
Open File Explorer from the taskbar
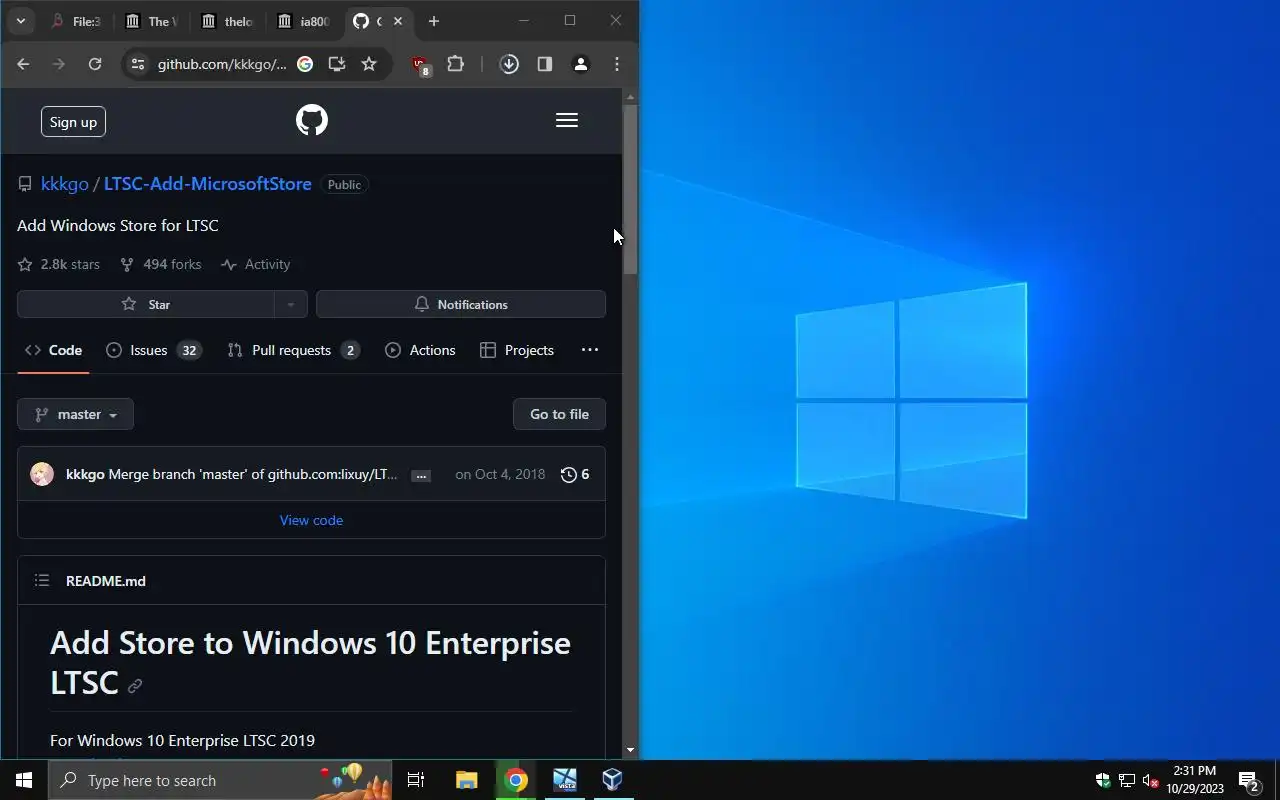point(467,780)
